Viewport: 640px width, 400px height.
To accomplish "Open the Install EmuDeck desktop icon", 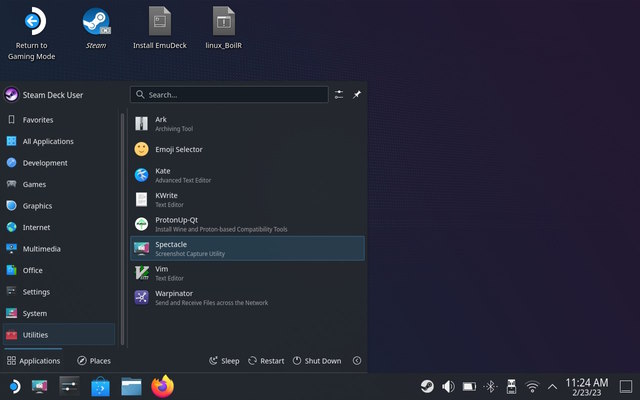I will point(160,28).
